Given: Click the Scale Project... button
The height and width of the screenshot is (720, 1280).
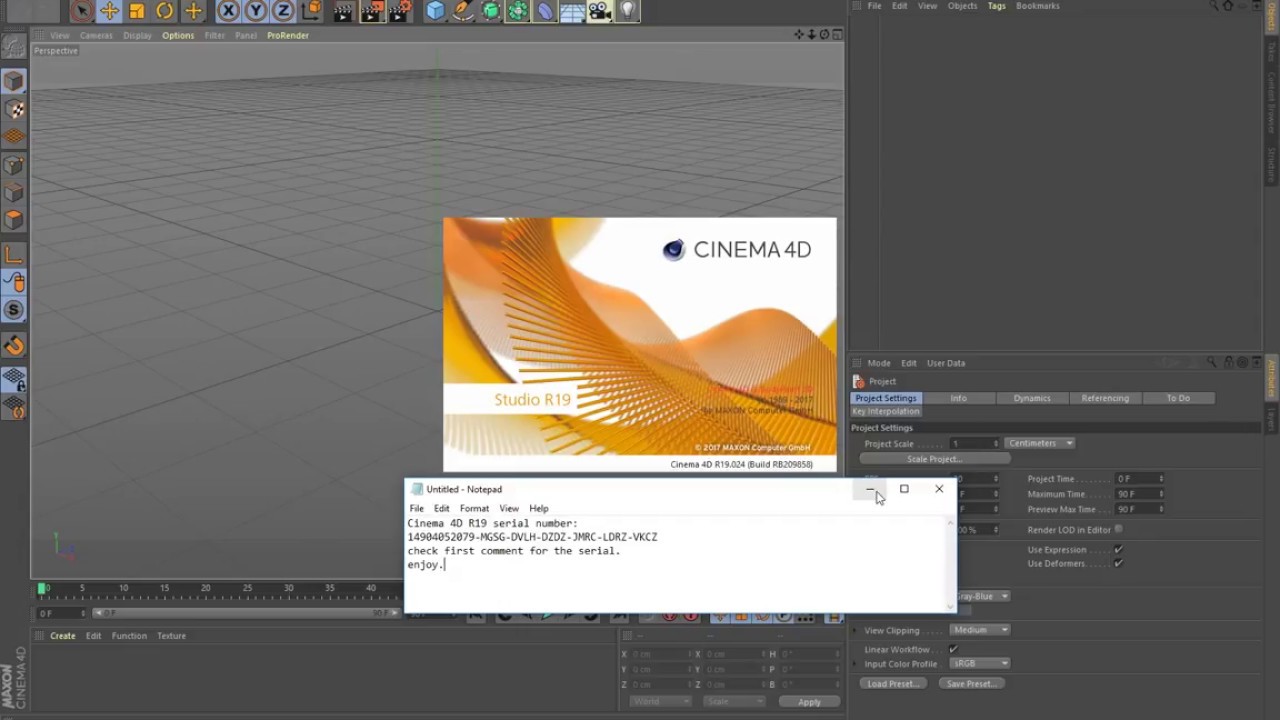Looking at the screenshot, I should [934, 459].
